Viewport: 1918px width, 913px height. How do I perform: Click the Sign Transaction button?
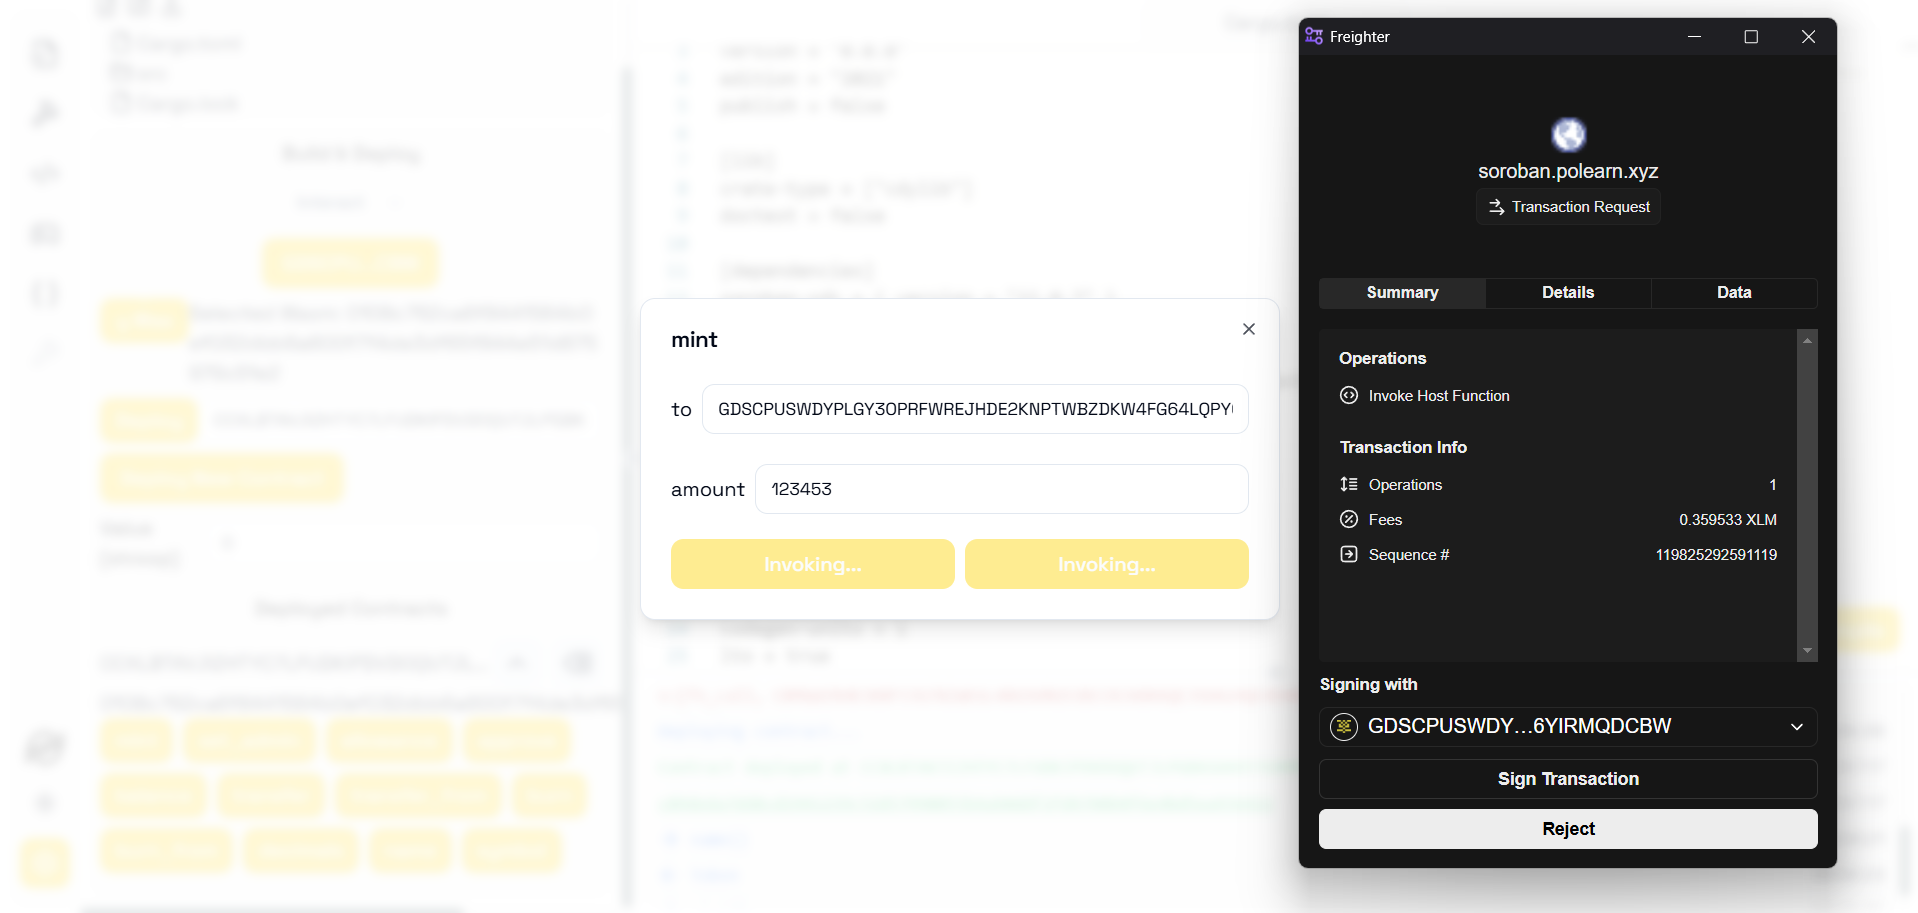pyautogui.click(x=1568, y=779)
